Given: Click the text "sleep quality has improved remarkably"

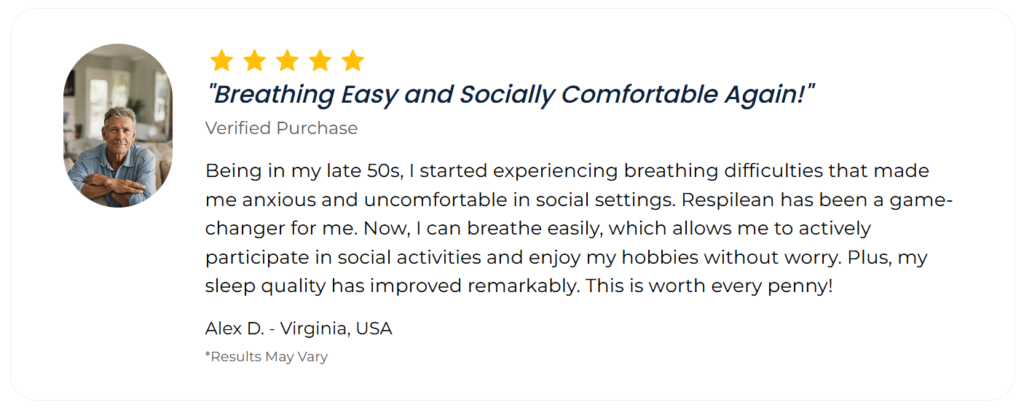Looking at the screenshot, I should coord(391,287).
